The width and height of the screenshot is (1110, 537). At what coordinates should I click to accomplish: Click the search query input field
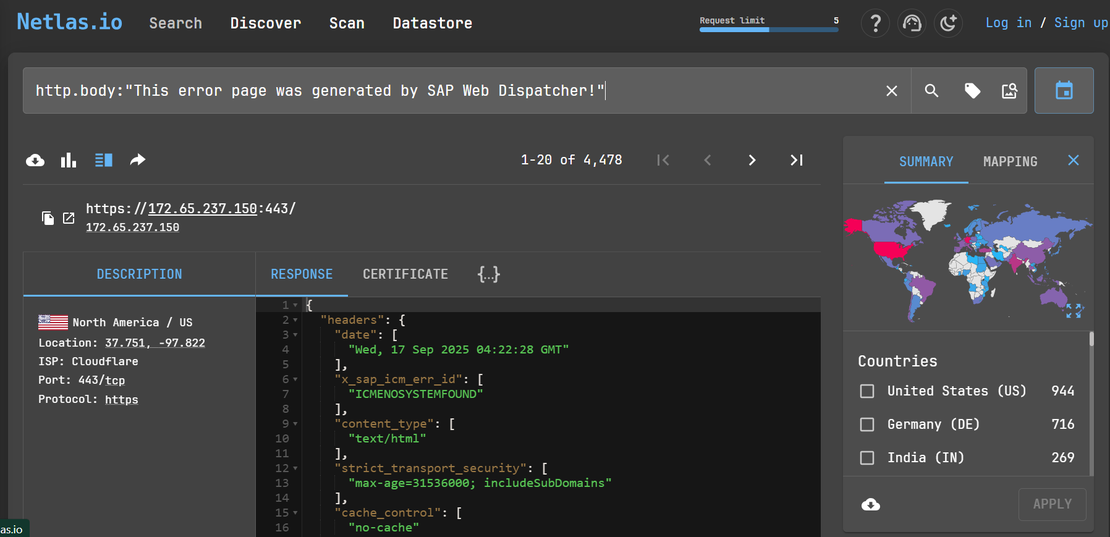tap(450, 91)
